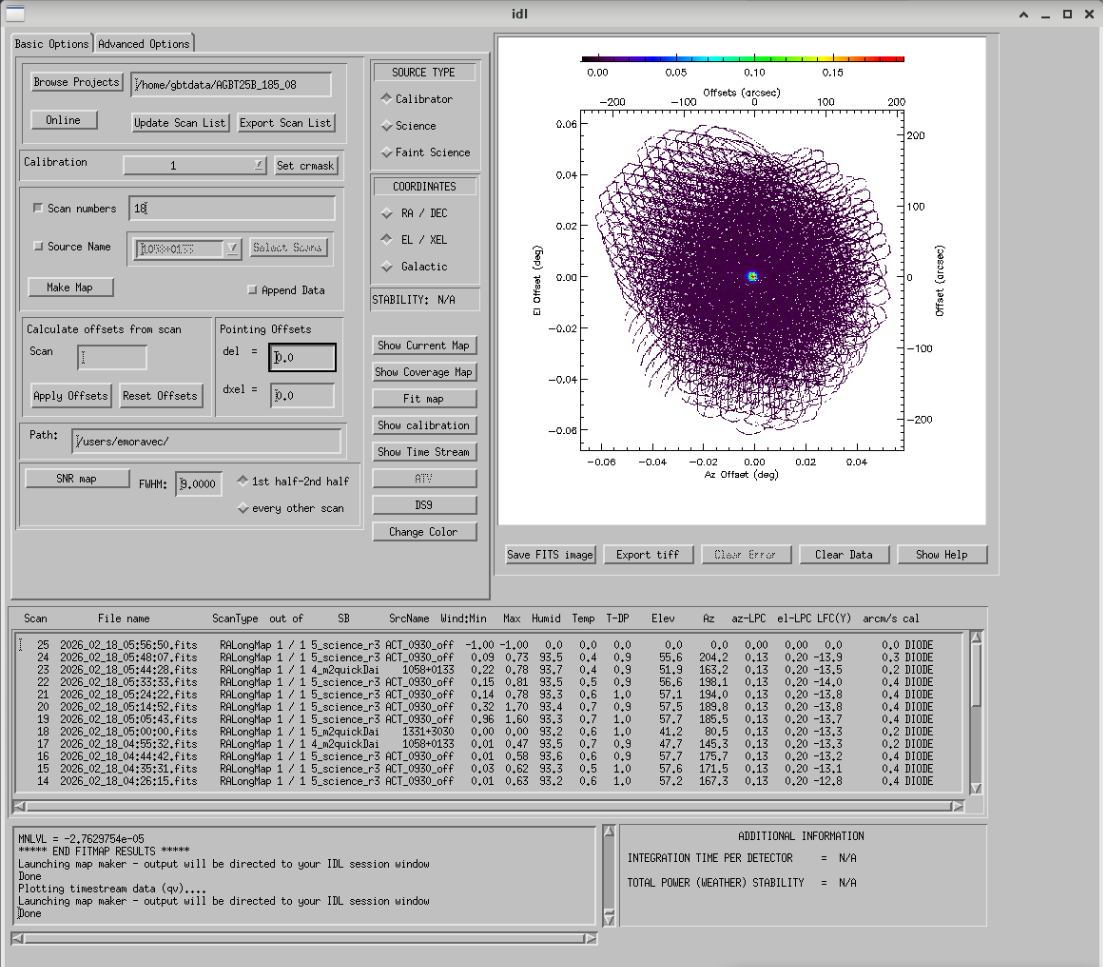Choose EL / XEL coordinates
The height and width of the screenshot is (967, 1103).
point(386,239)
